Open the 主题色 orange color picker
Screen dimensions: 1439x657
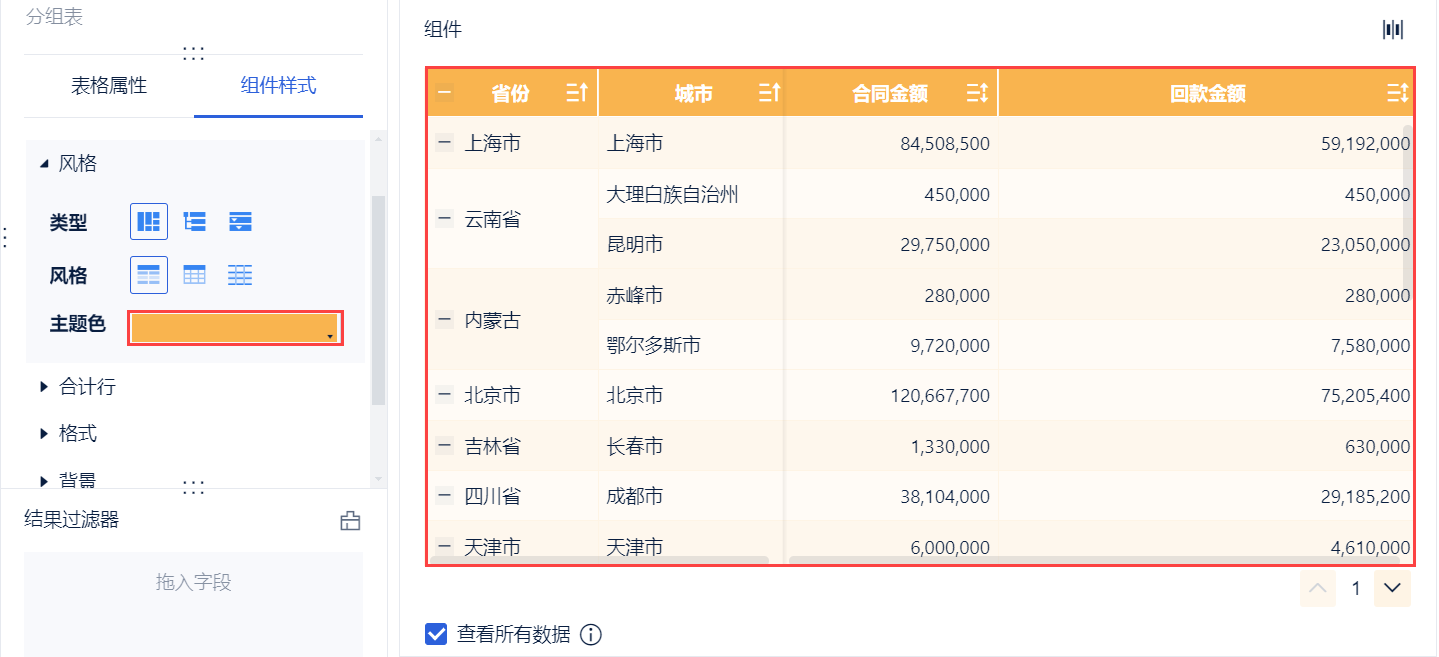[x=236, y=328]
